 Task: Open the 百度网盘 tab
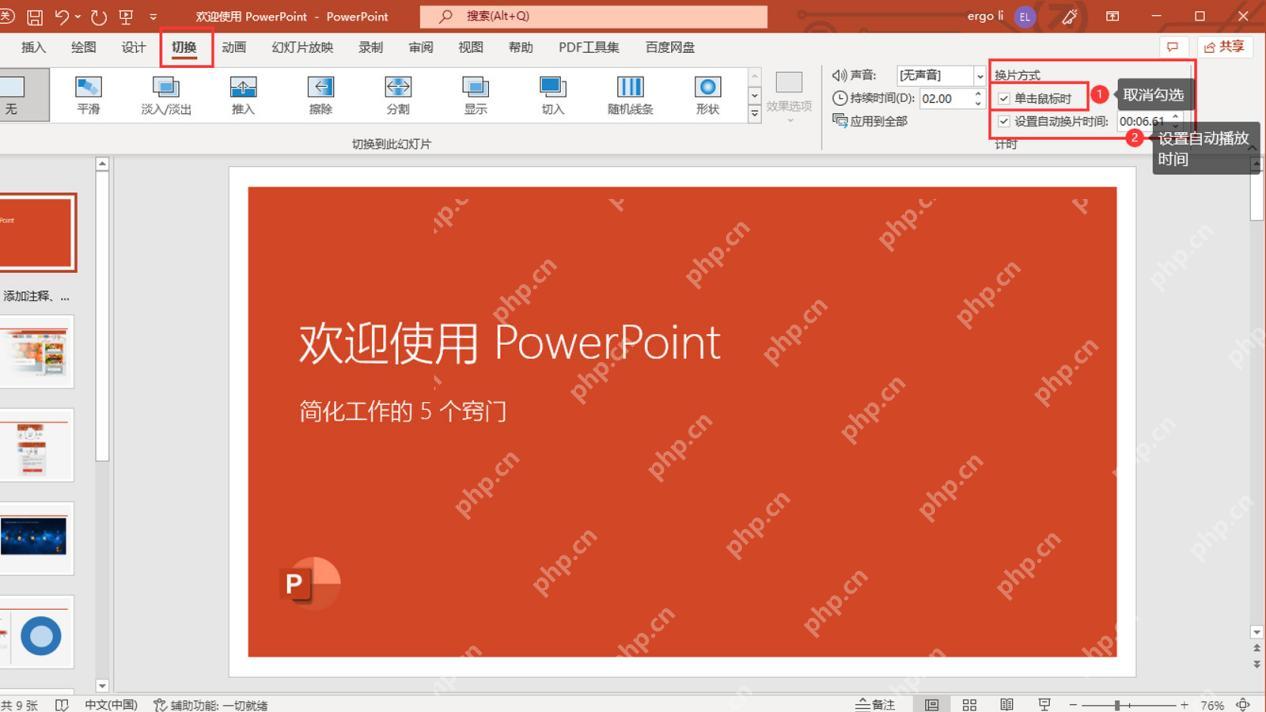coord(670,47)
